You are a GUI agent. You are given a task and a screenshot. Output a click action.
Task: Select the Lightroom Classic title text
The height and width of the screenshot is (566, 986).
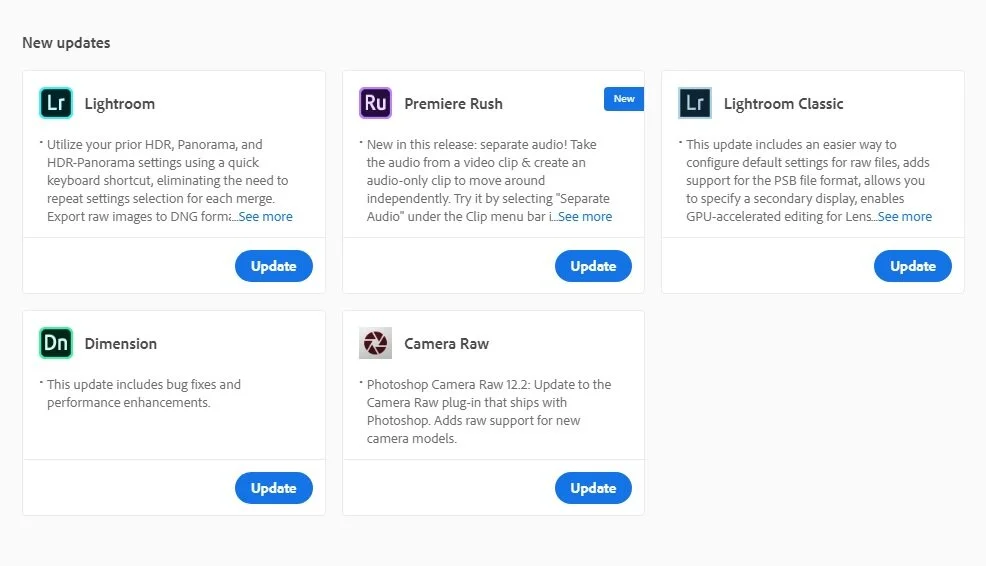click(x=784, y=104)
